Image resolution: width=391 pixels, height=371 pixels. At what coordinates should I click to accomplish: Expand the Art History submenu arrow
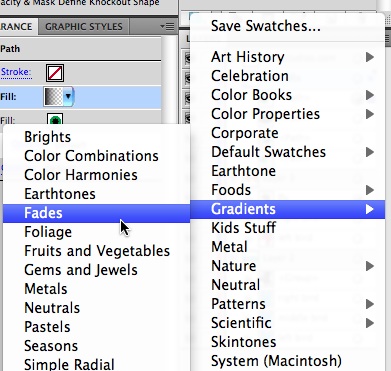369,57
